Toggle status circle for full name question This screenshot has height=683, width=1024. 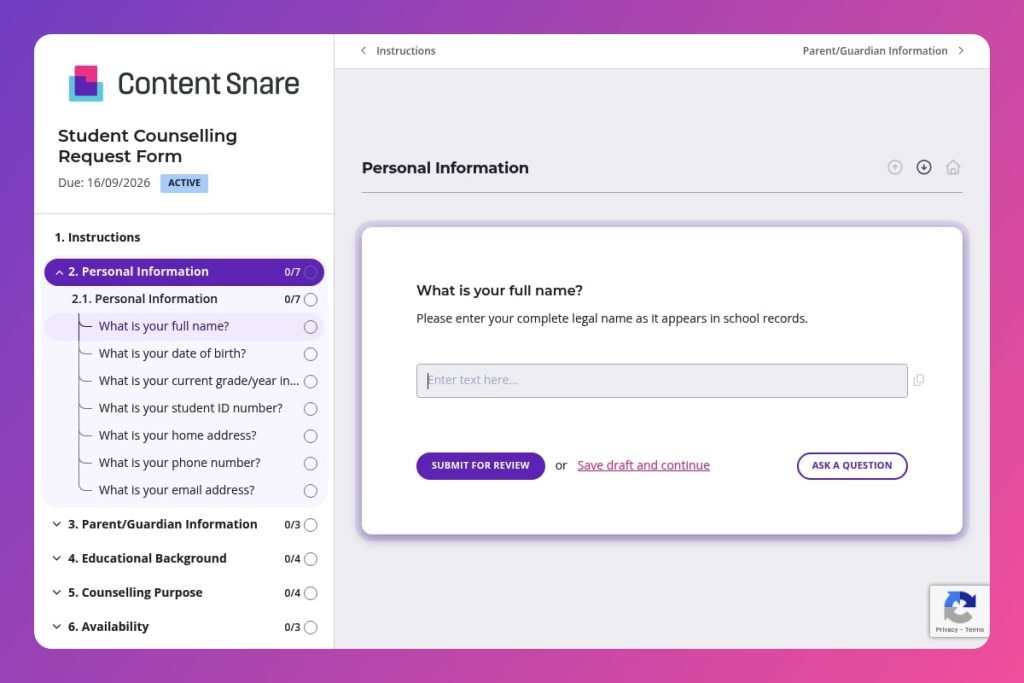coord(311,327)
